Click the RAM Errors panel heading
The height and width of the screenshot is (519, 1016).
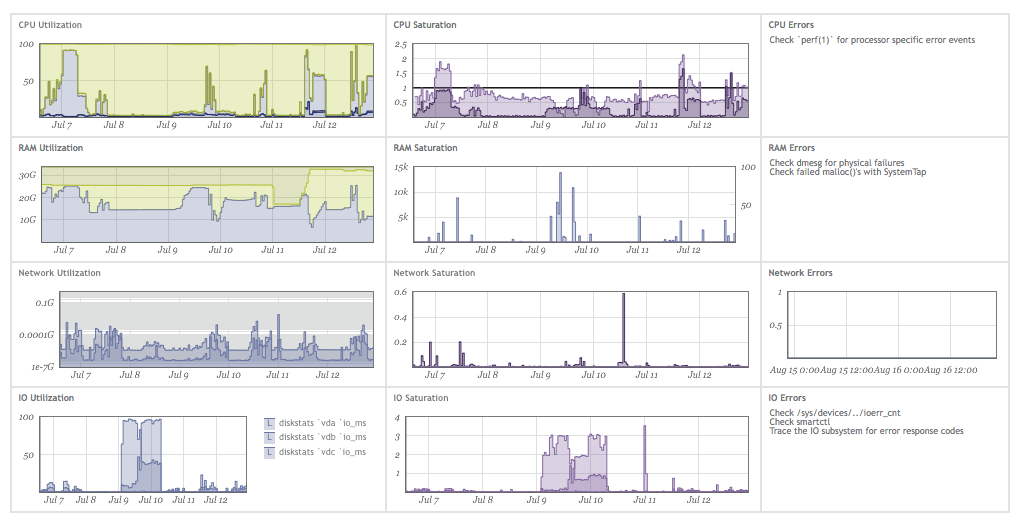pos(791,148)
